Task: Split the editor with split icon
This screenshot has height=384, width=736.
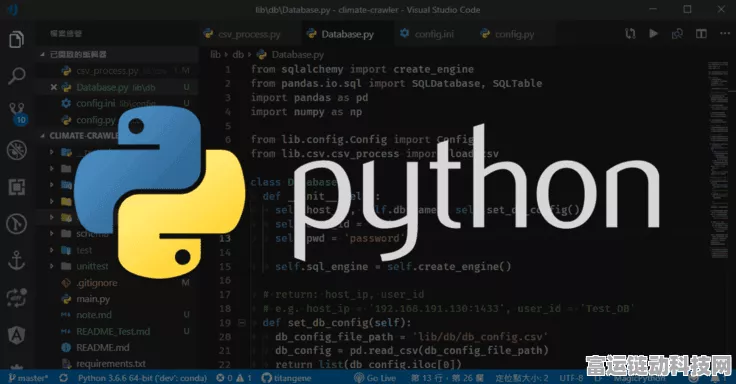Action: click(x=701, y=34)
